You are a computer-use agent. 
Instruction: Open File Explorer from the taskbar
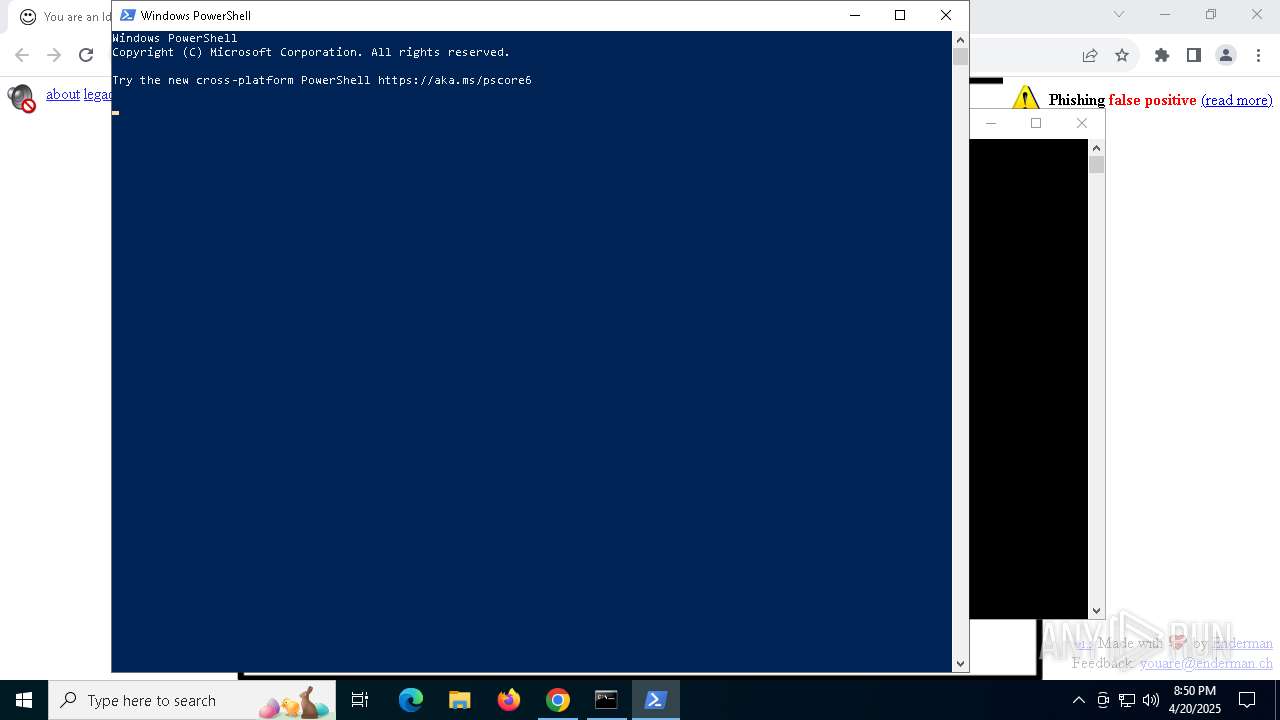tap(459, 700)
